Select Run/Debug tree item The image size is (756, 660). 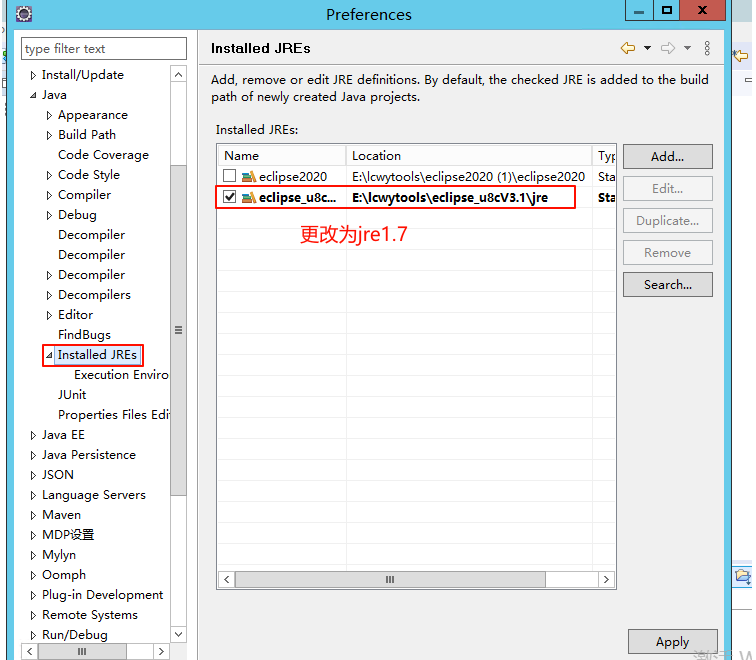click(75, 635)
